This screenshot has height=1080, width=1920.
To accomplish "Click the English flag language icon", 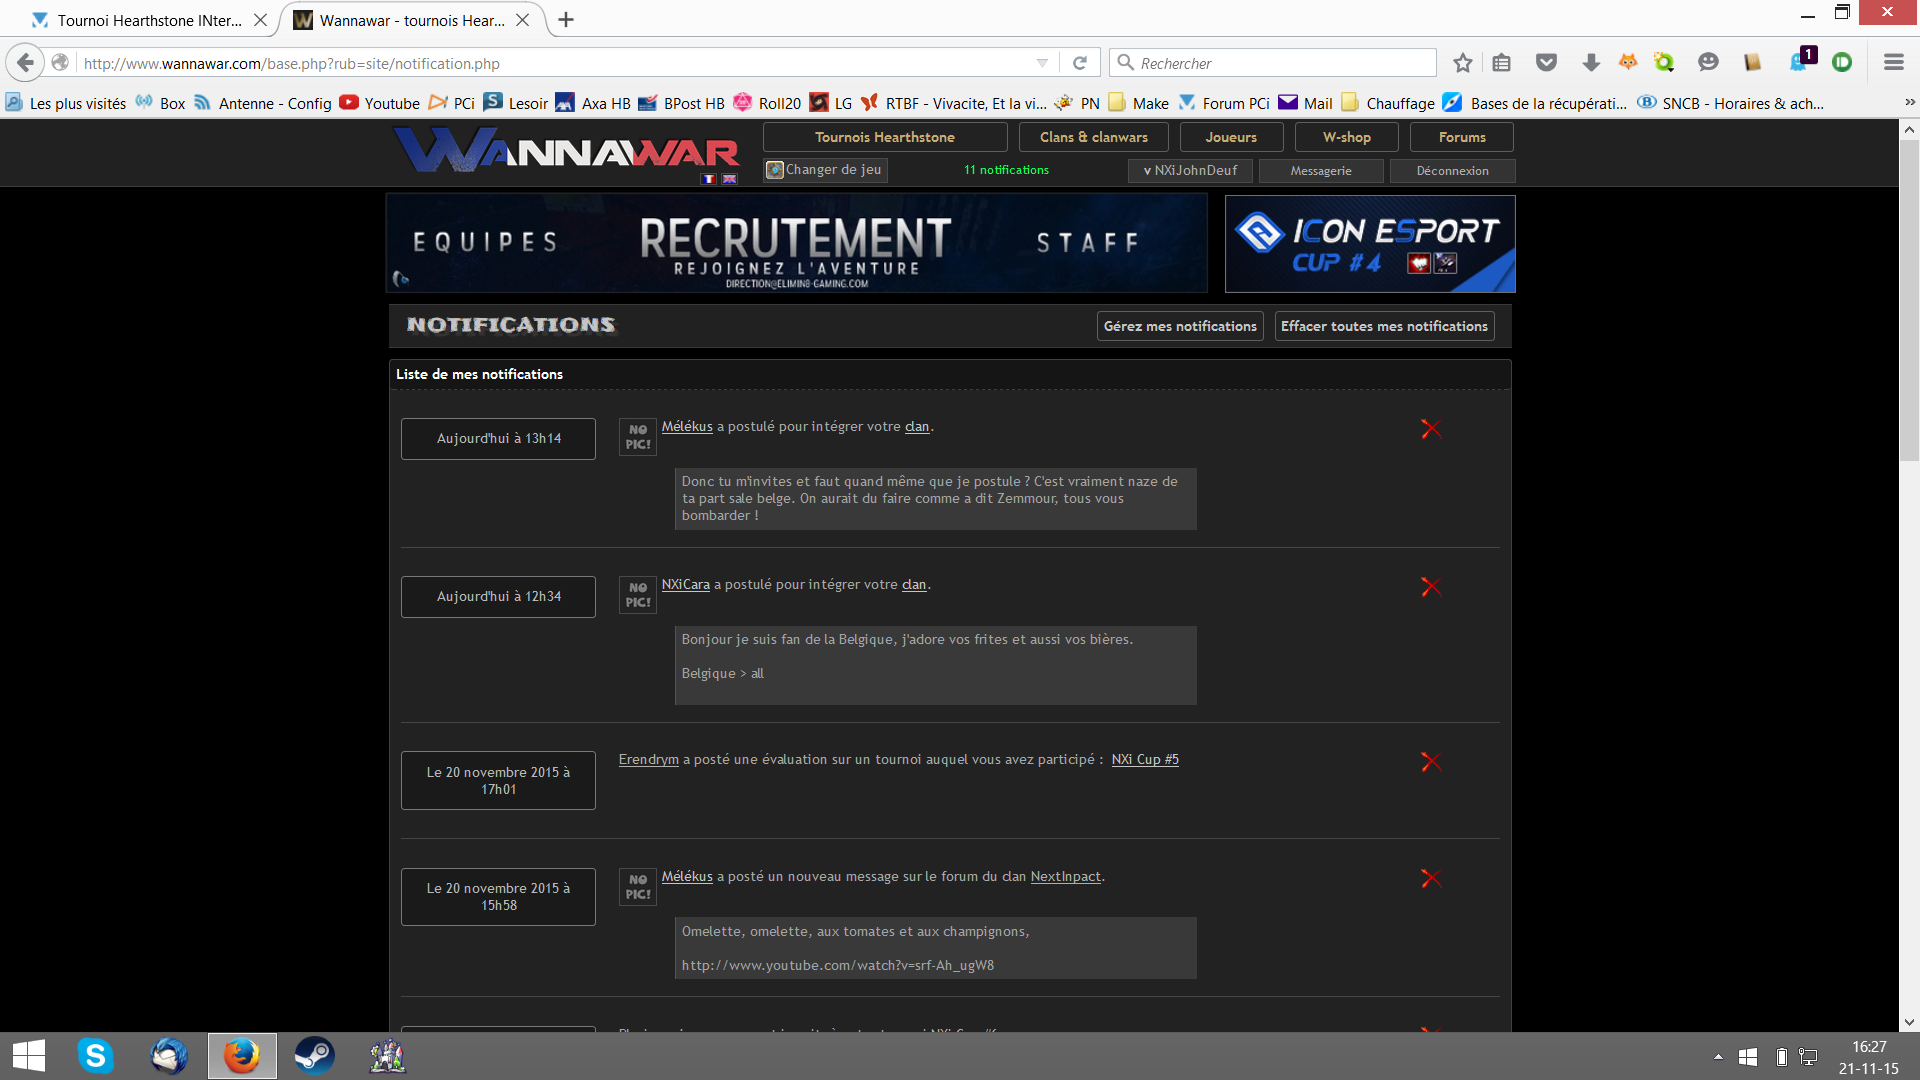I will click(x=730, y=179).
